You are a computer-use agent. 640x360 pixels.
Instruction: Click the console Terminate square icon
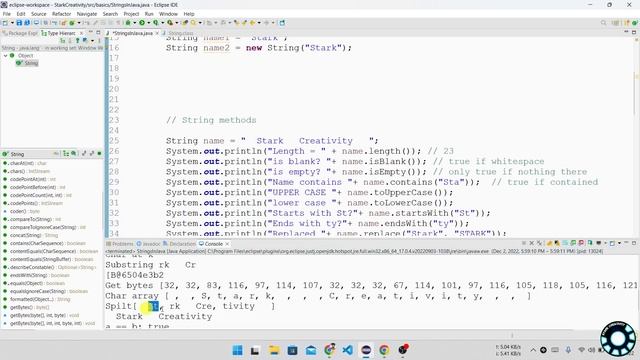tap(524, 243)
